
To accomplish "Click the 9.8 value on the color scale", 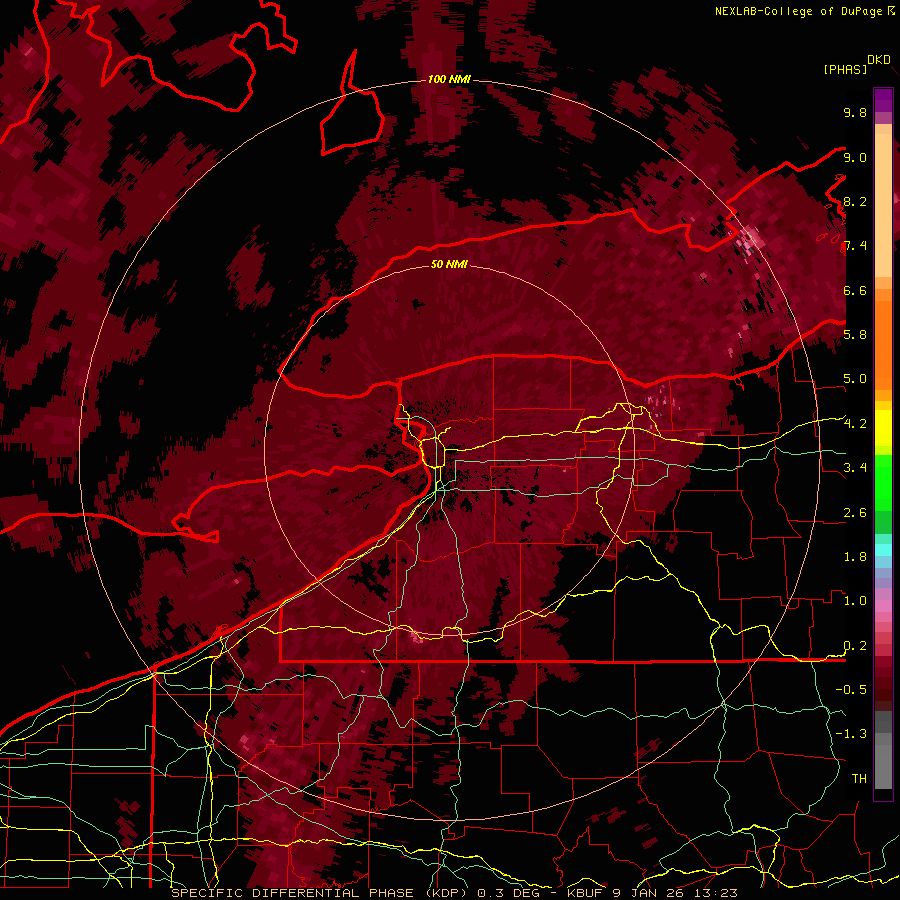I will pos(855,112).
